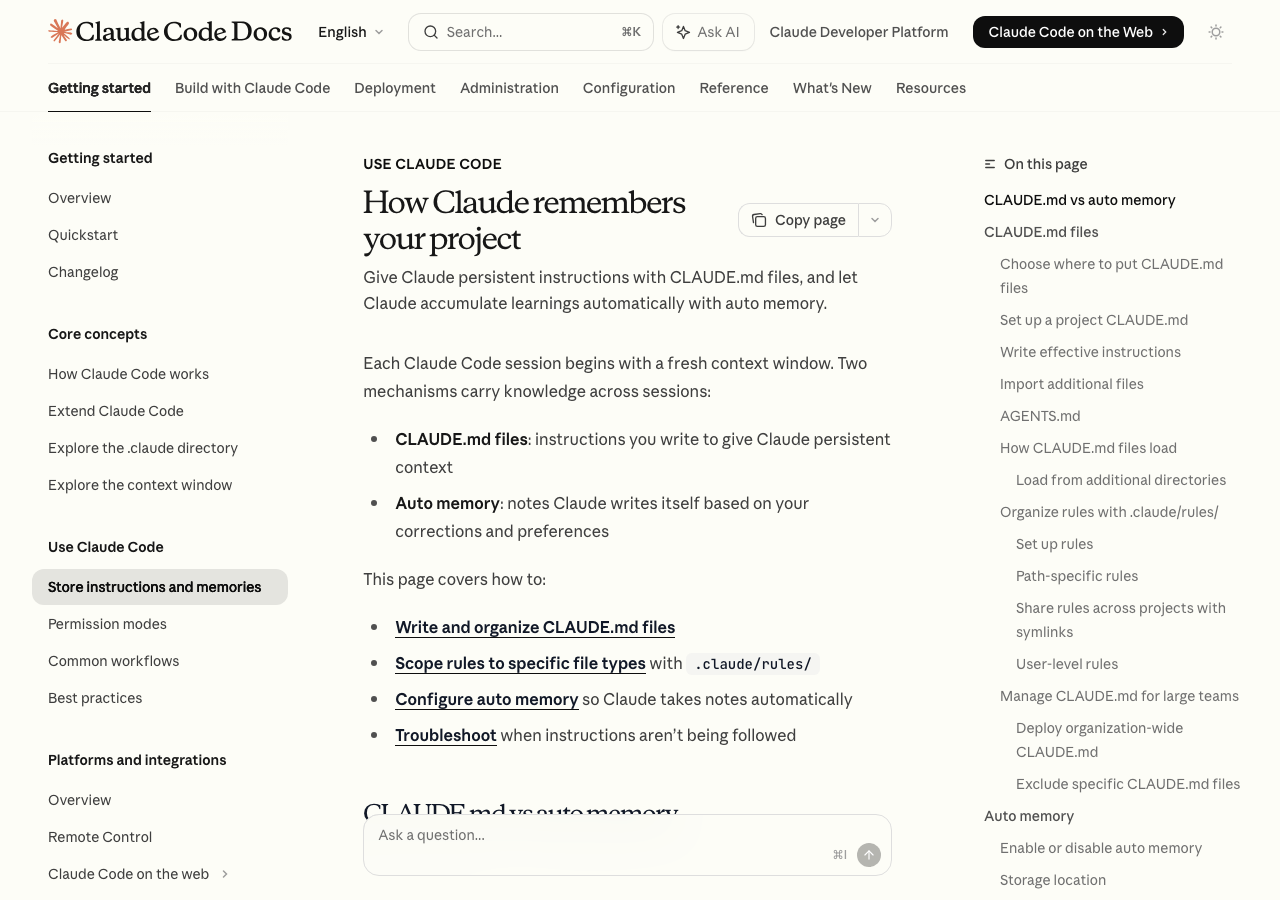The height and width of the screenshot is (900, 1280).
Task: Jump to Path-specific rules in page outline
Action: pyautogui.click(x=1077, y=576)
